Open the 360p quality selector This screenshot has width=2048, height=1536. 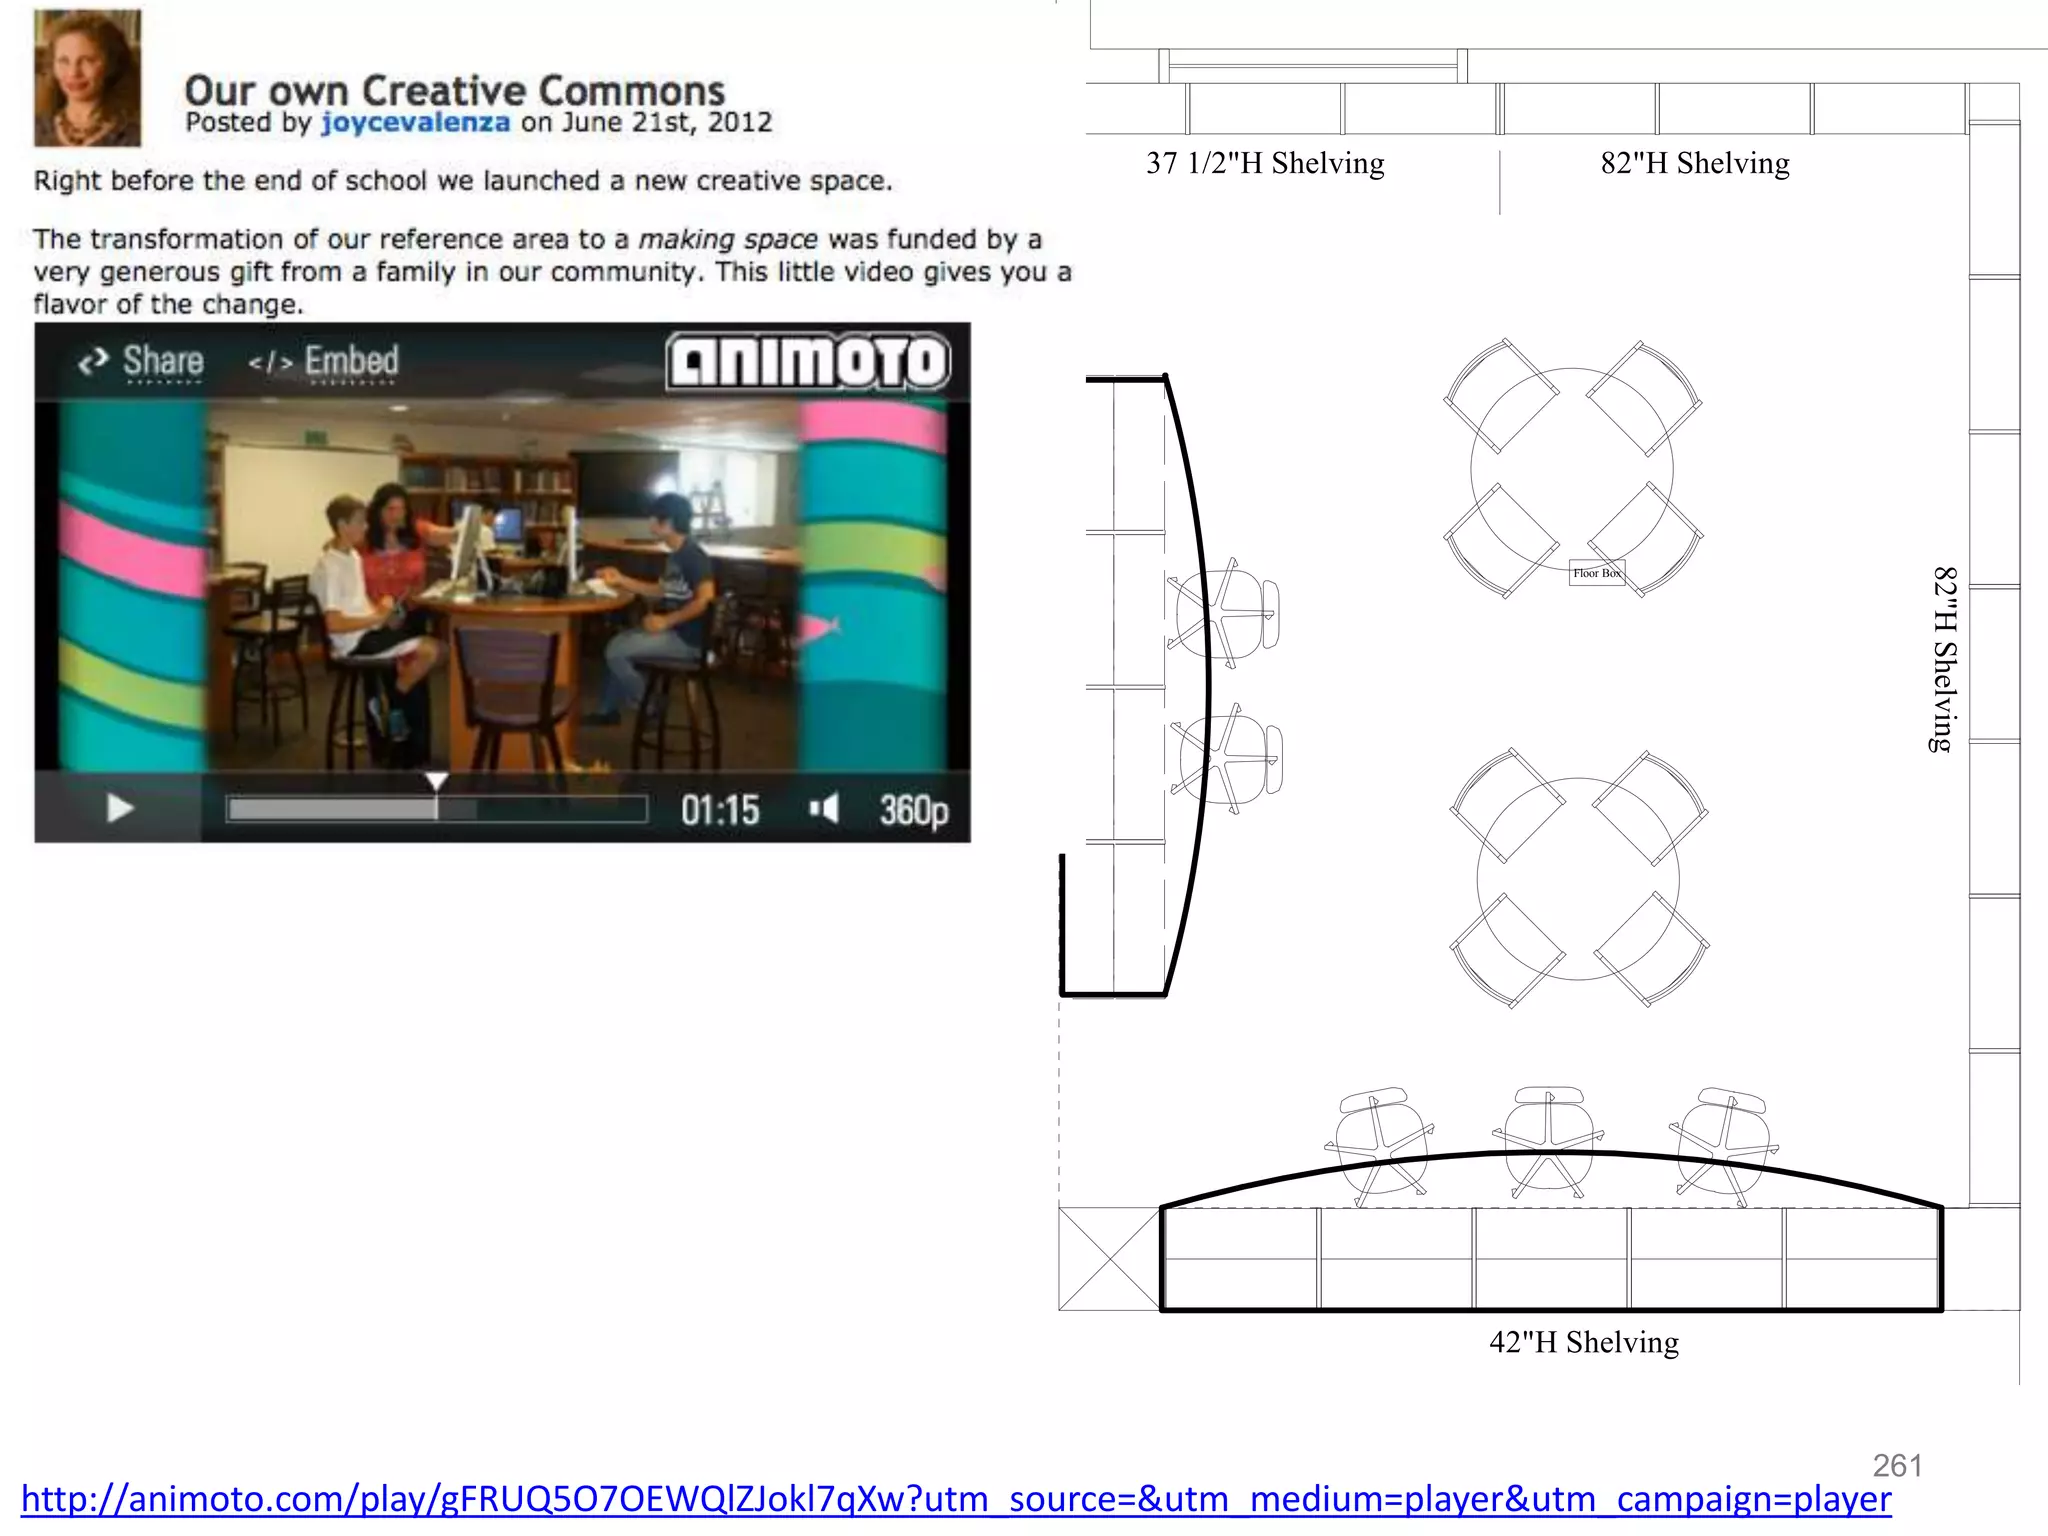tap(913, 810)
